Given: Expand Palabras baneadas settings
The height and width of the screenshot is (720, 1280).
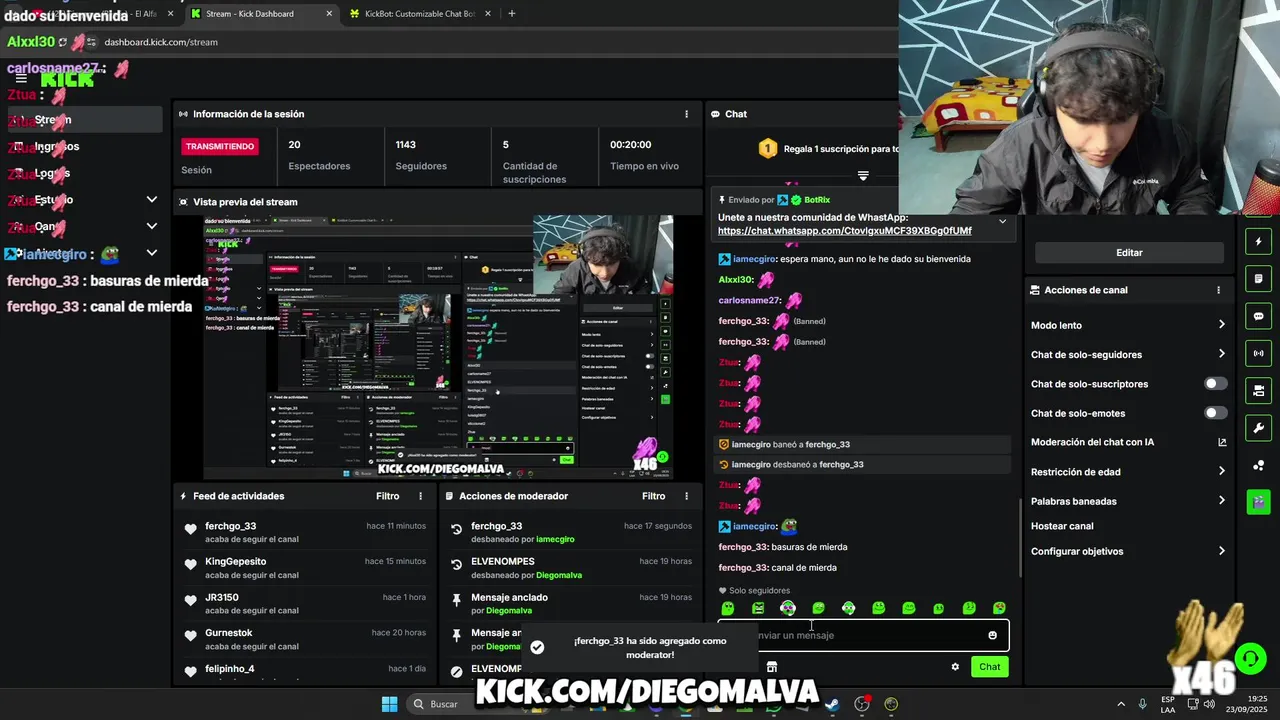Looking at the screenshot, I should point(1221,500).
